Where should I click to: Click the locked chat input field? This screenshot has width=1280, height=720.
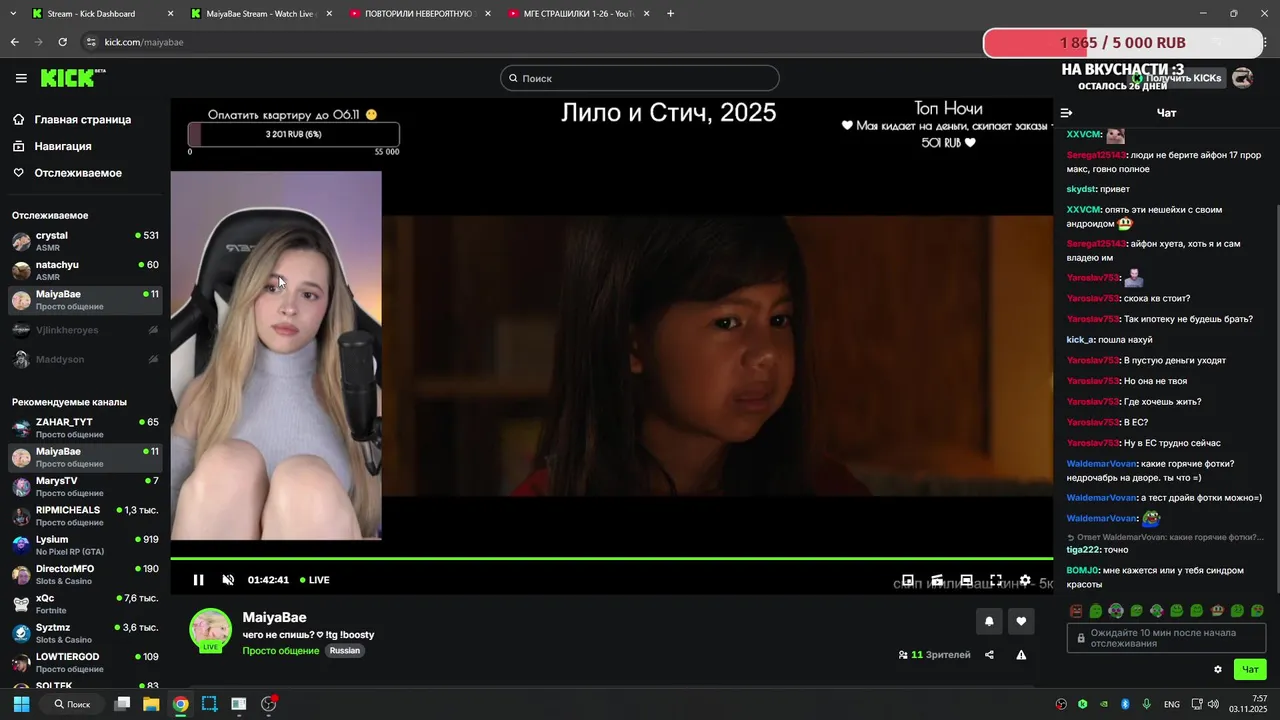coord(1166,638)
